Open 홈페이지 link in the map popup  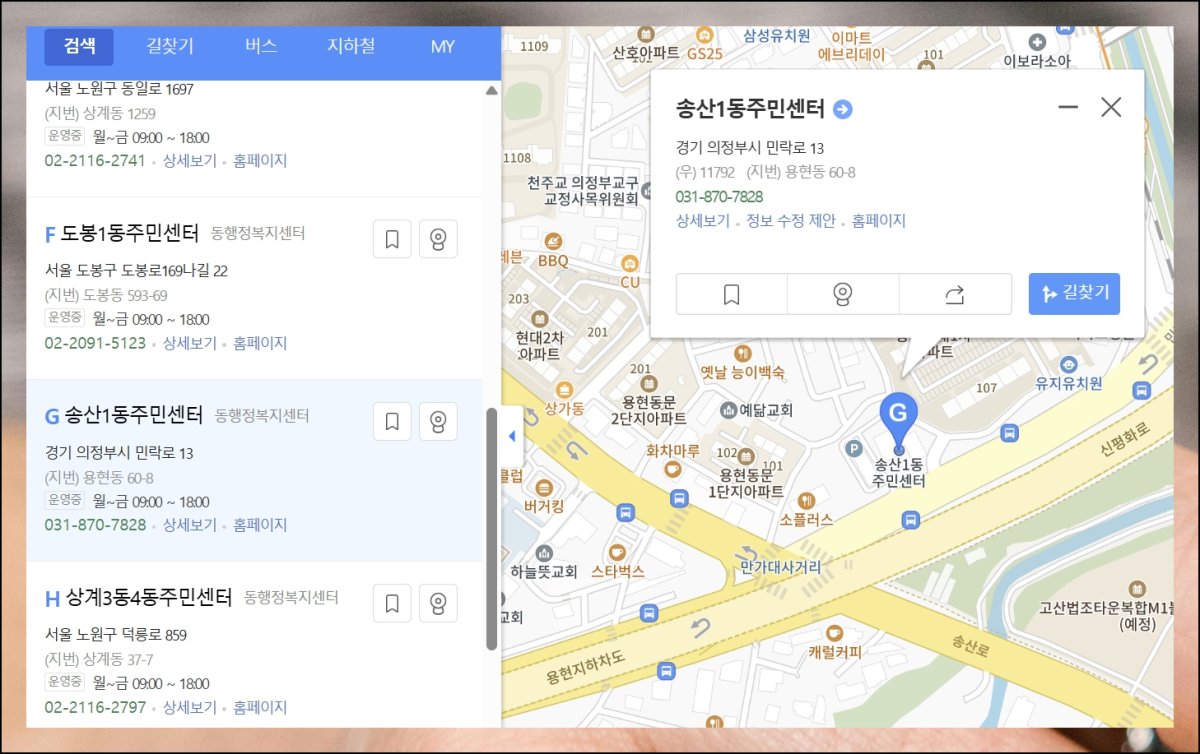(x=879, y=221)
